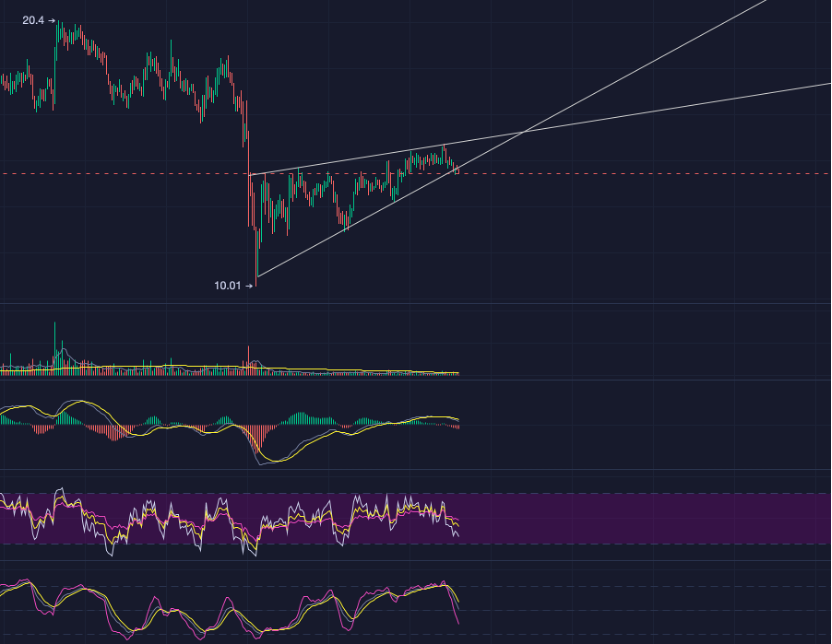This screenshot has height=644, width=832.
Task: Click the MACD histogram deepest red trough
Action: tap(257, 439)
